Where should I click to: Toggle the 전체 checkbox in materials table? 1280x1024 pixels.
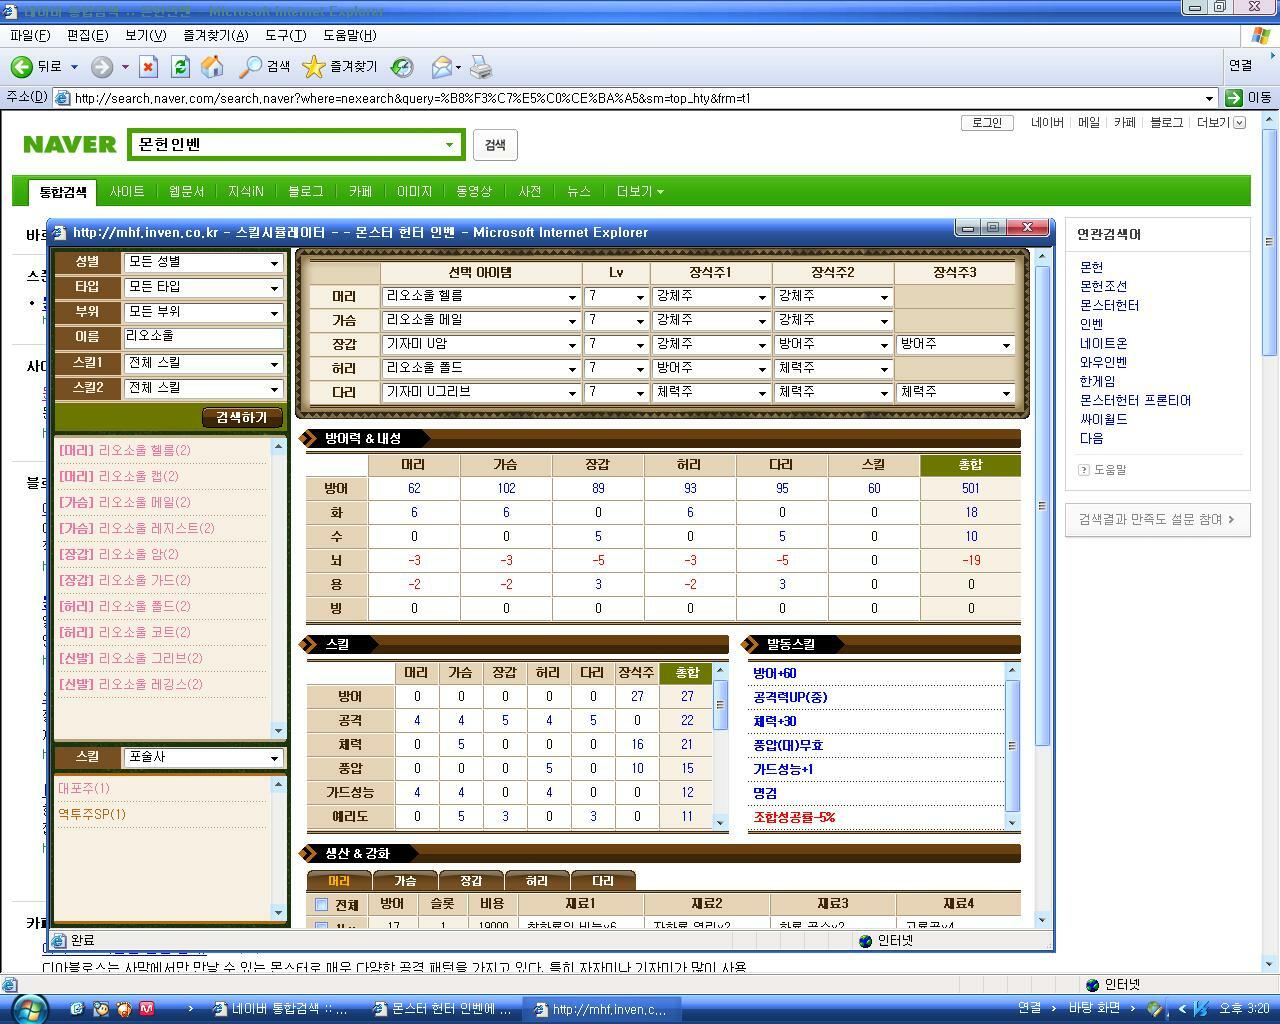pos(321,904)
